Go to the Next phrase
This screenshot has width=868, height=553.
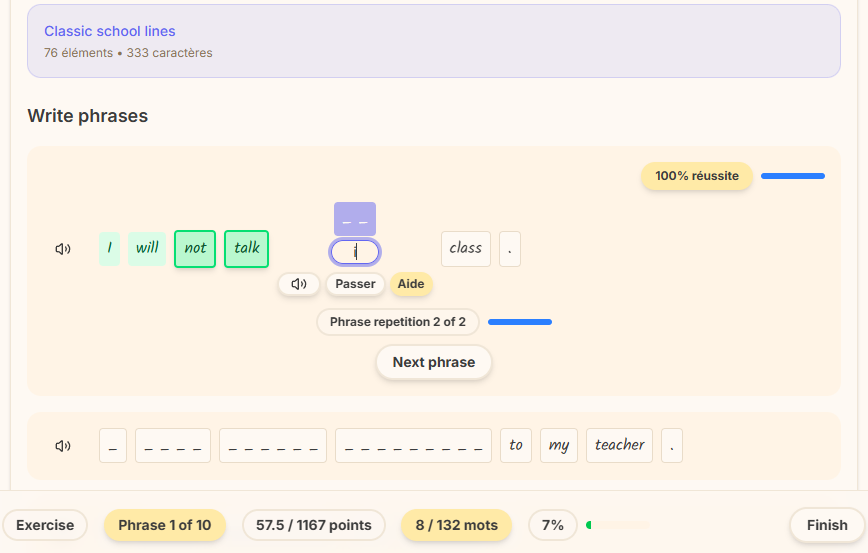(434, 362)
